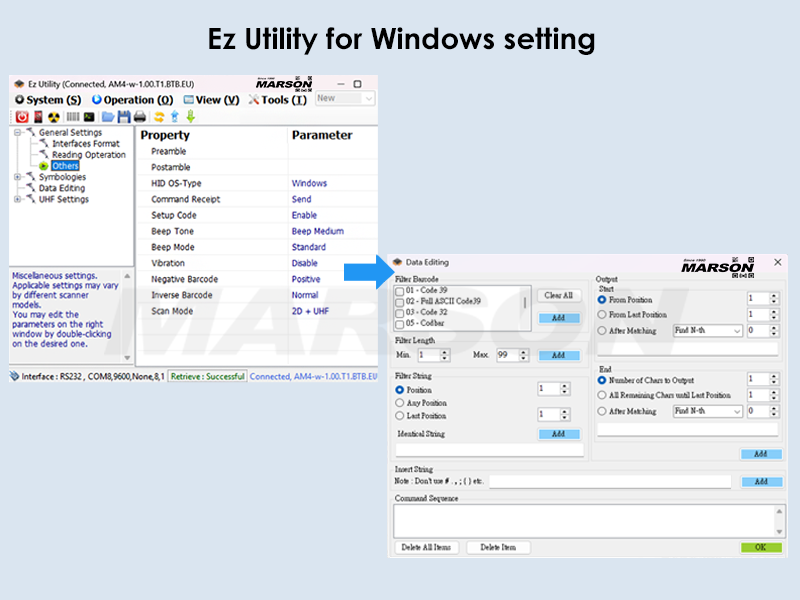Open the System (S) menu
The width and height of the screenshot is (800, 600).
point(48,100)
